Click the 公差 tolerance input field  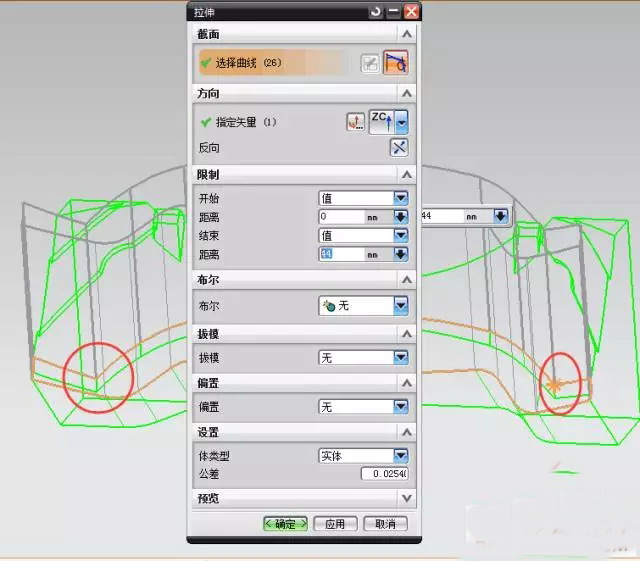click(x=385, y=473)
